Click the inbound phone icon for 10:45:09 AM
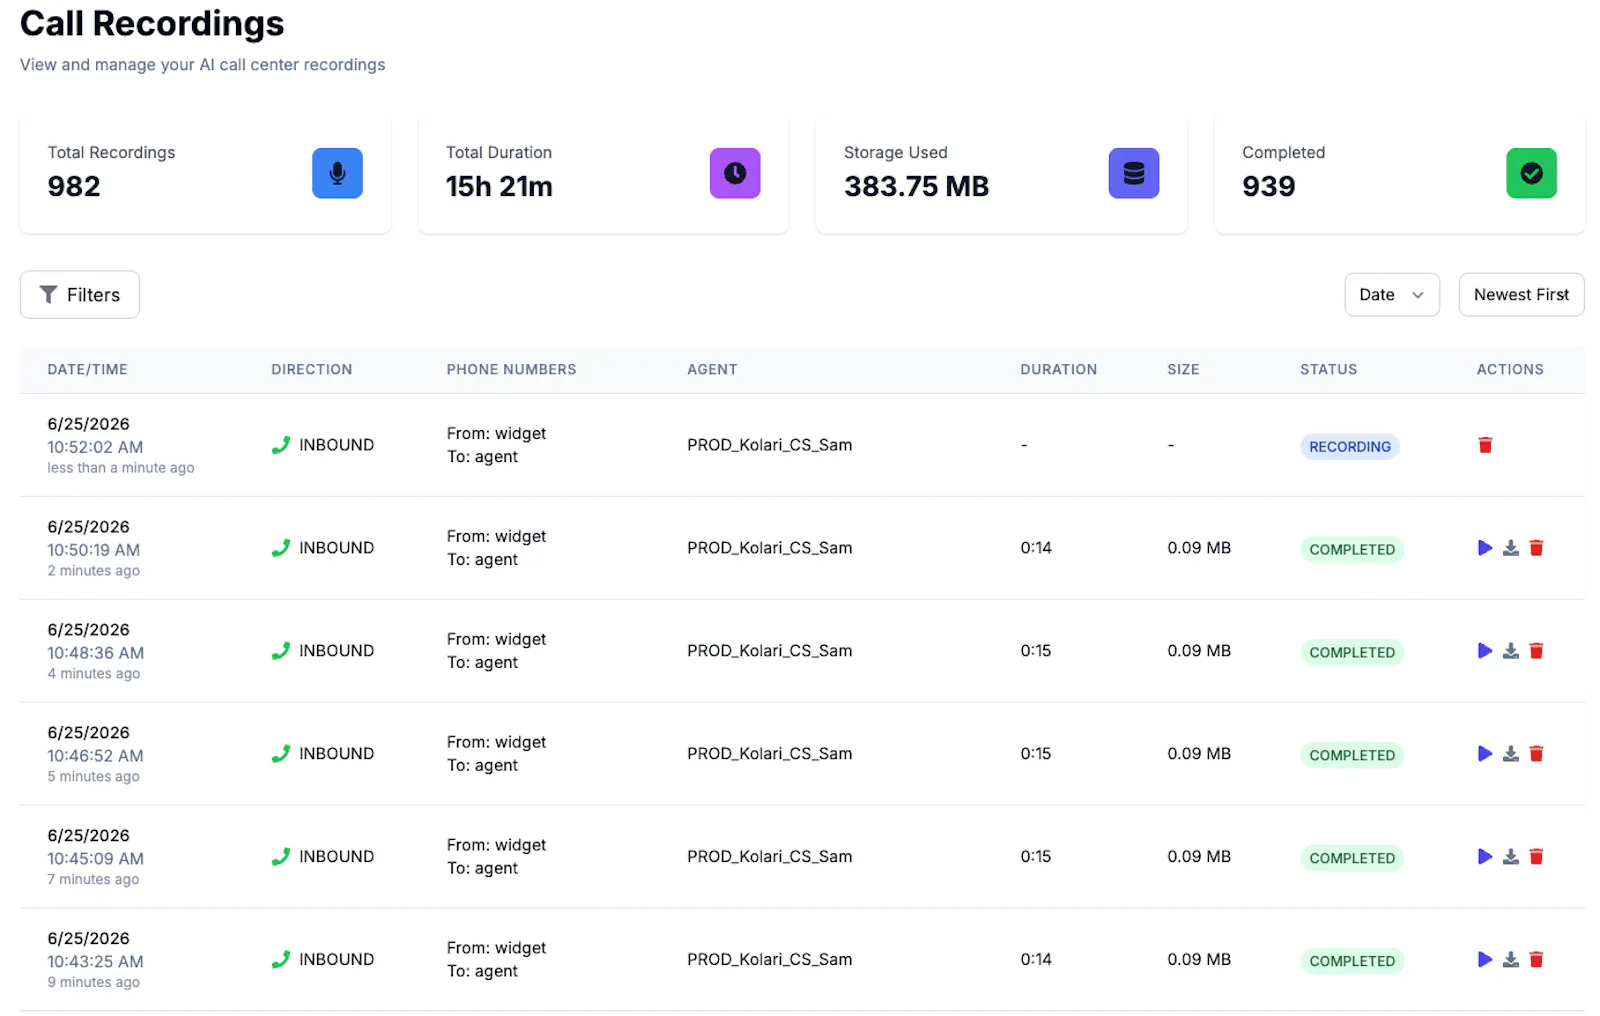The height and width of the screenshot is (1016, 1600). pos(281,857)
